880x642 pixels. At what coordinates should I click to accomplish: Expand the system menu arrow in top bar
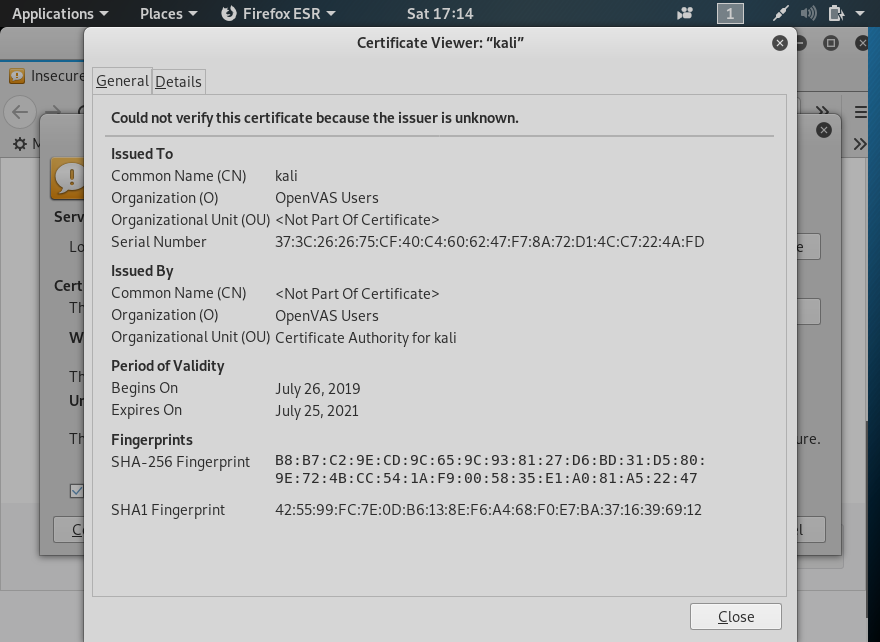pos(860,13)
